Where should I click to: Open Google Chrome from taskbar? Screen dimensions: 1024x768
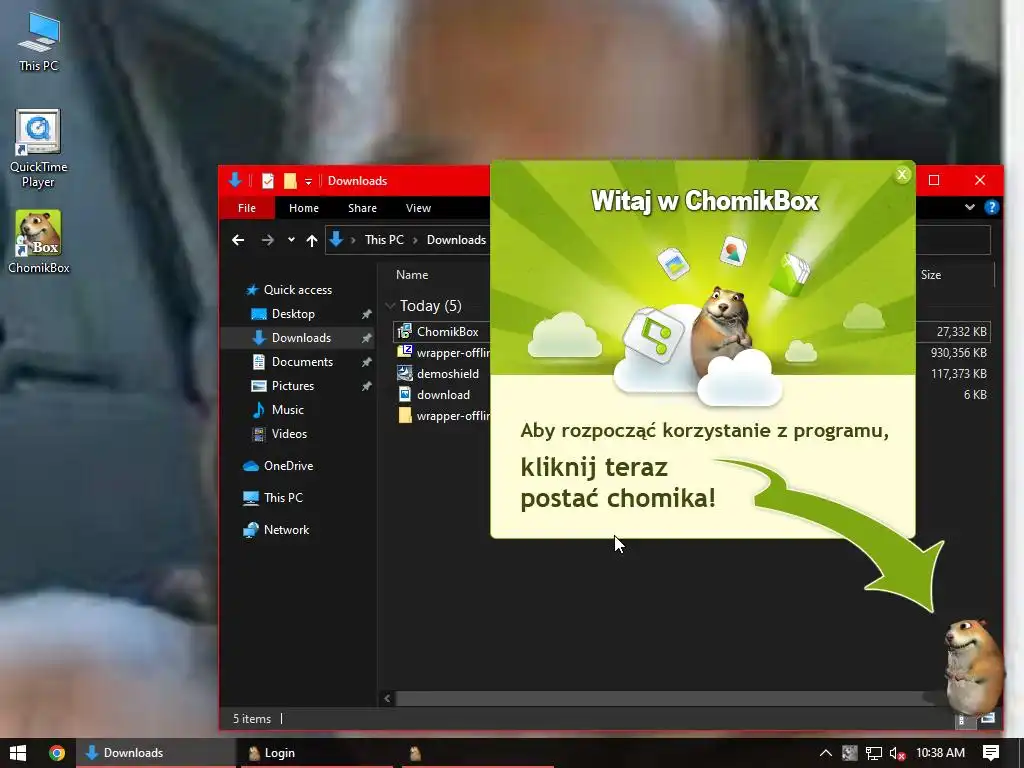[x=57, y=753]
